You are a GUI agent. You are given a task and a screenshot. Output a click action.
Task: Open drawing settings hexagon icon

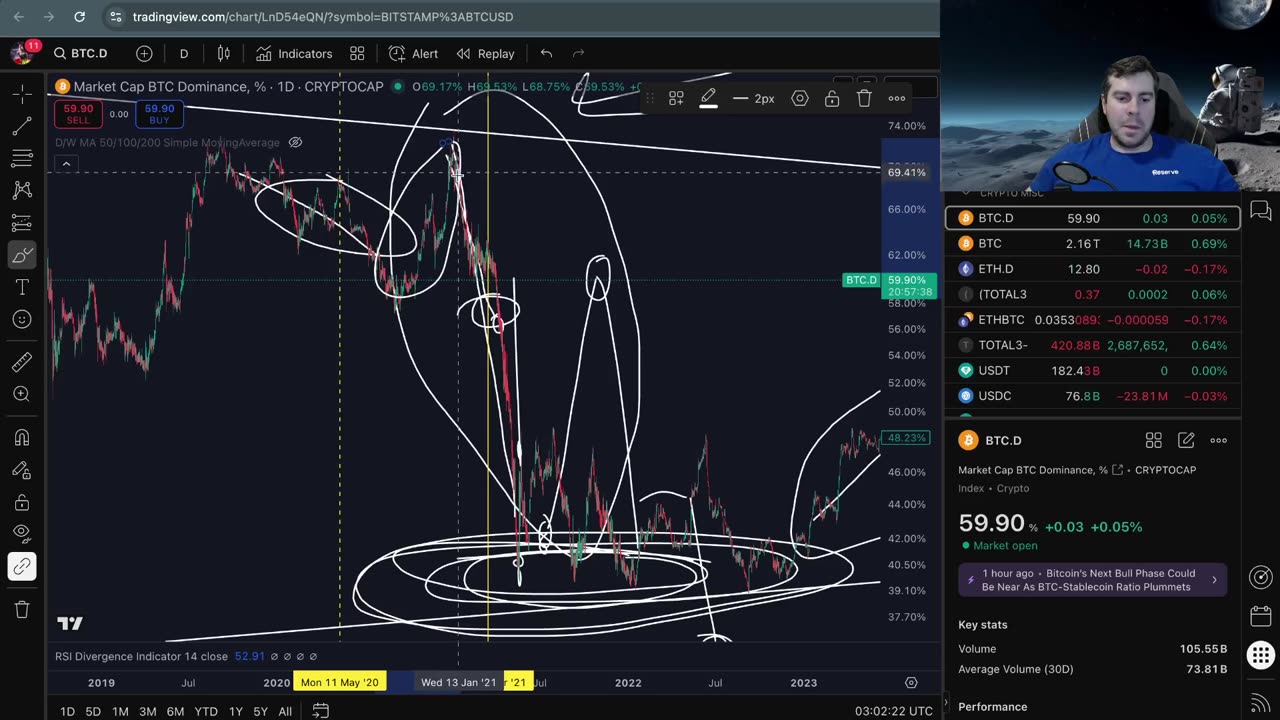(x=800, y=98)
